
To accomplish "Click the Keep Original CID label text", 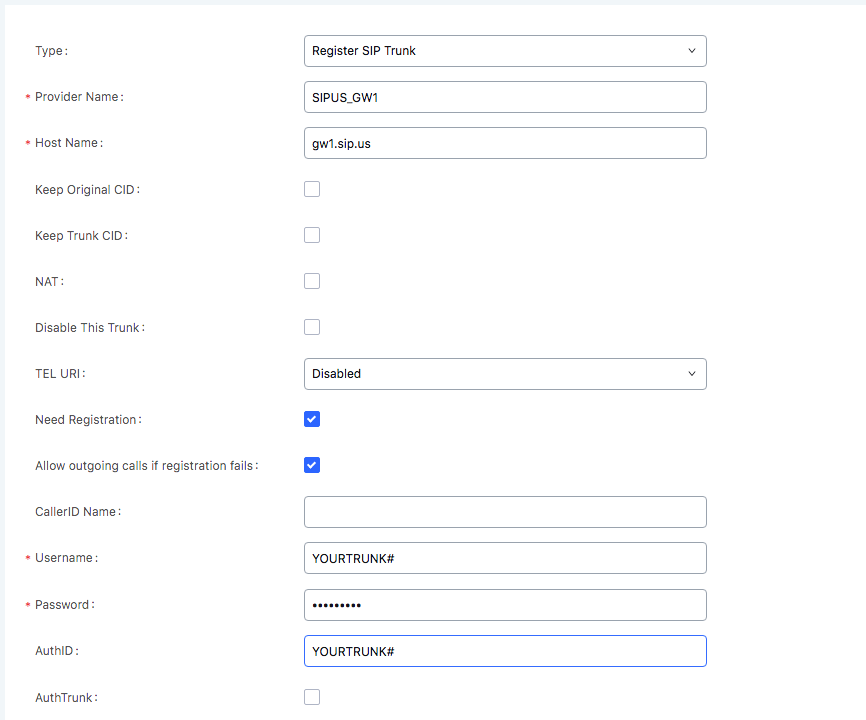I will pyautogui.click(x=87, y=190).
